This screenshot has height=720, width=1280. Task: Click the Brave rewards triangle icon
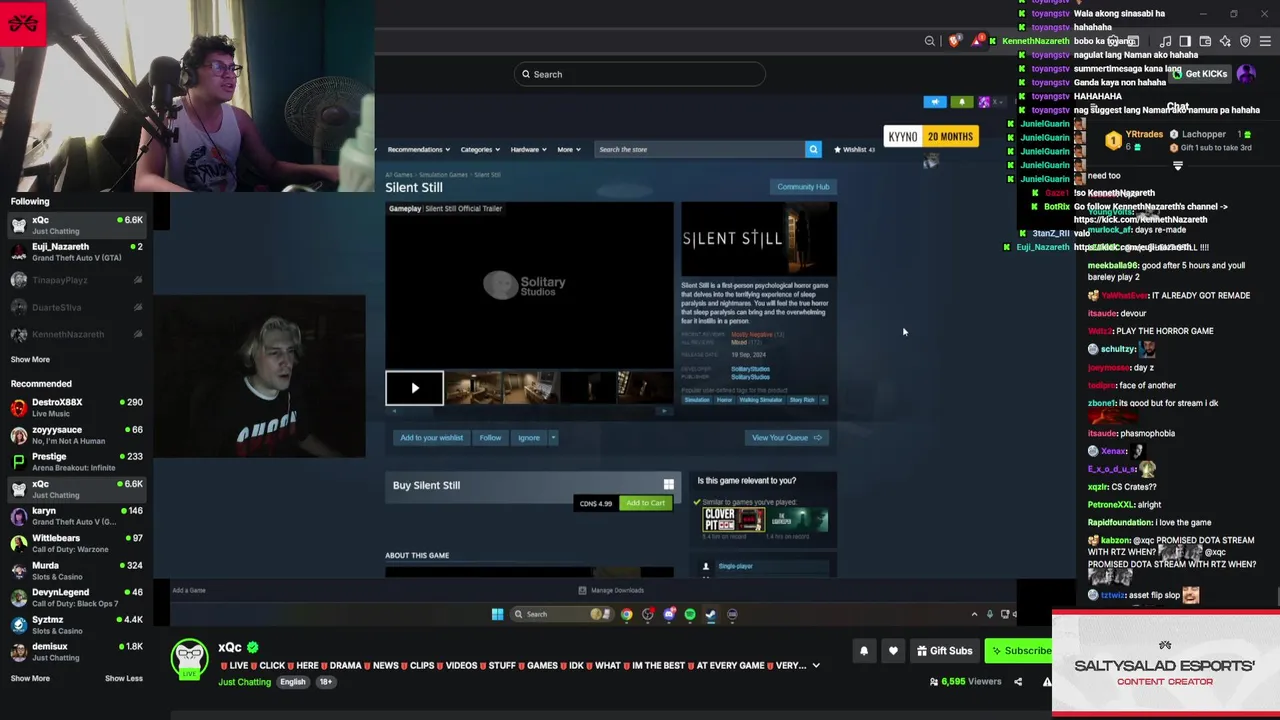pyautogui.click(x=978, y=41)
